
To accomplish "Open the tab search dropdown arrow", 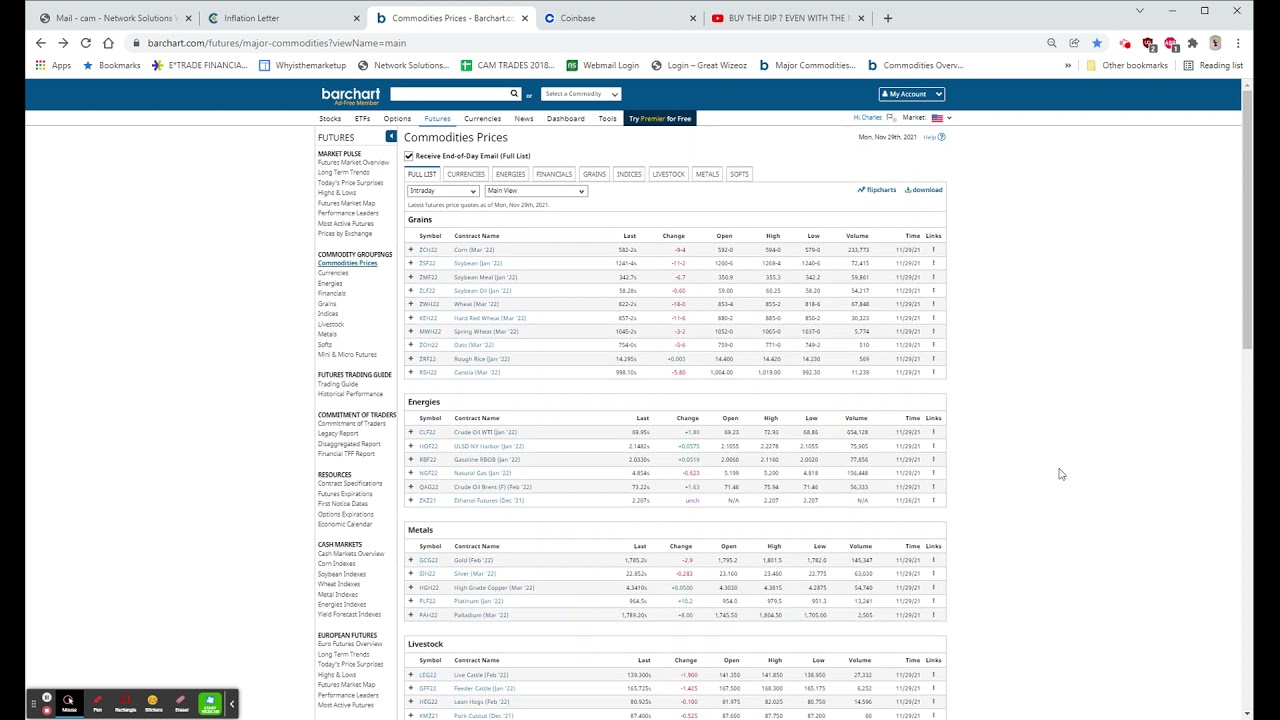I will 1139,11.
